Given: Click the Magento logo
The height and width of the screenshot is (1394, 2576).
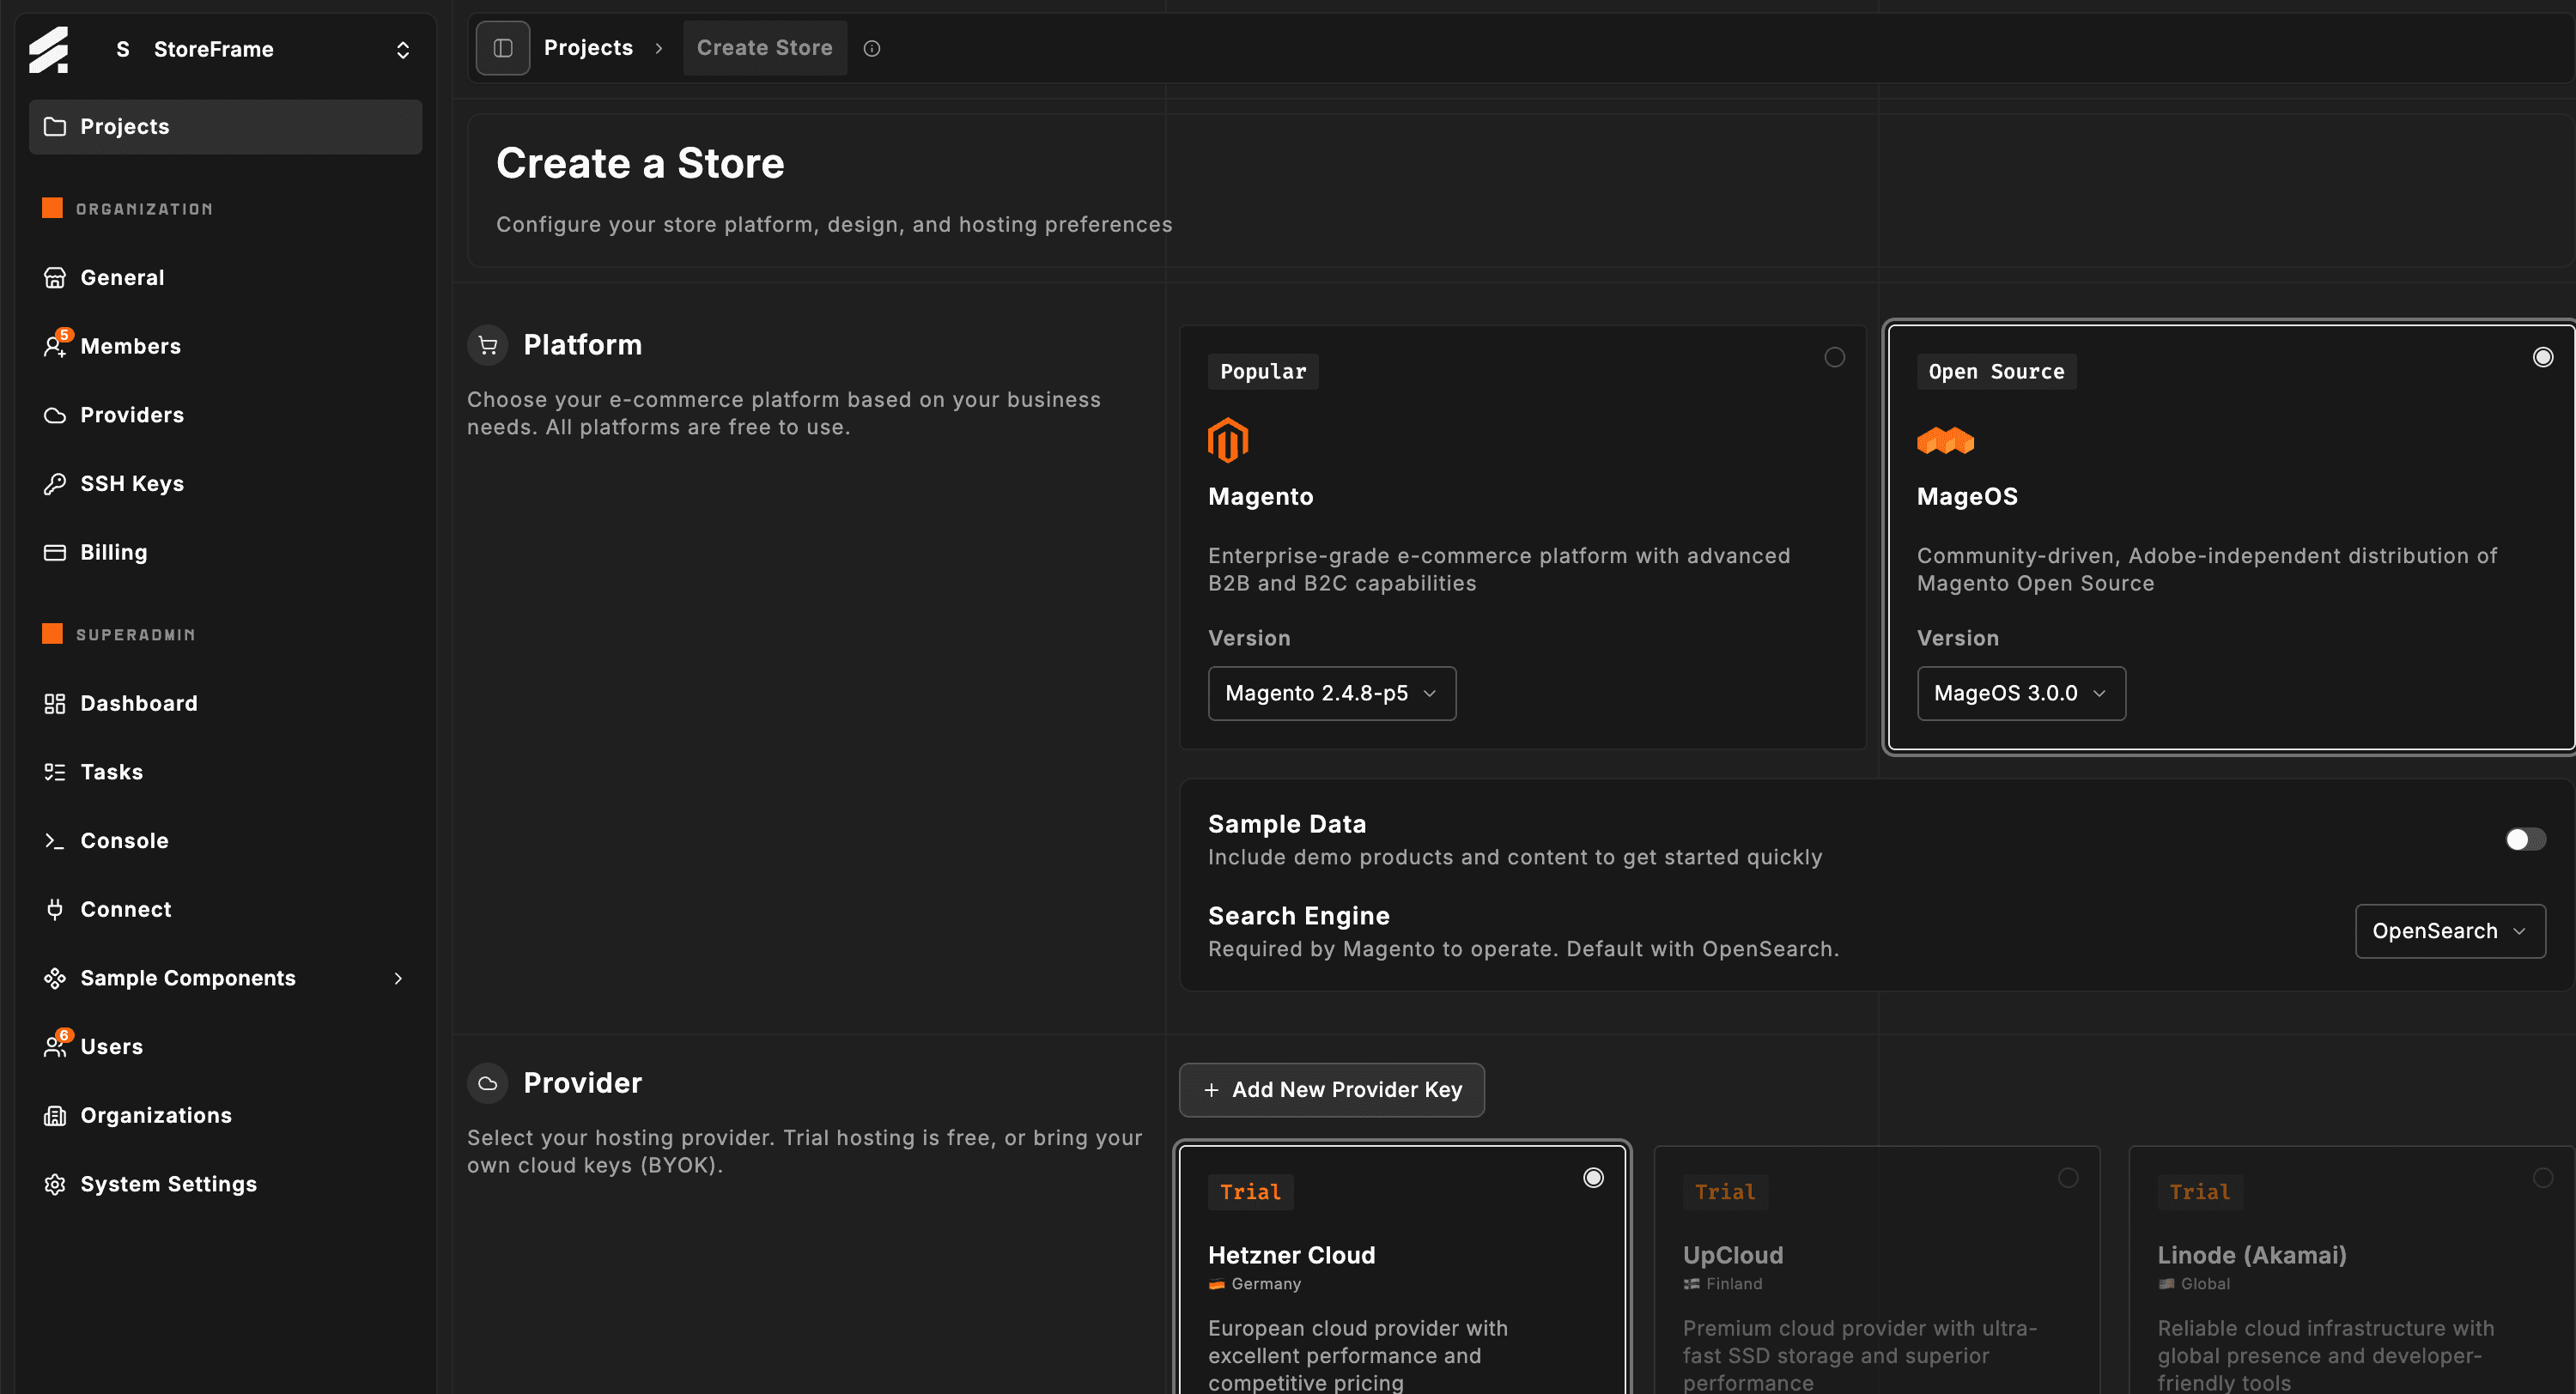Looking at the screenshot, I should coord(1228,441).
